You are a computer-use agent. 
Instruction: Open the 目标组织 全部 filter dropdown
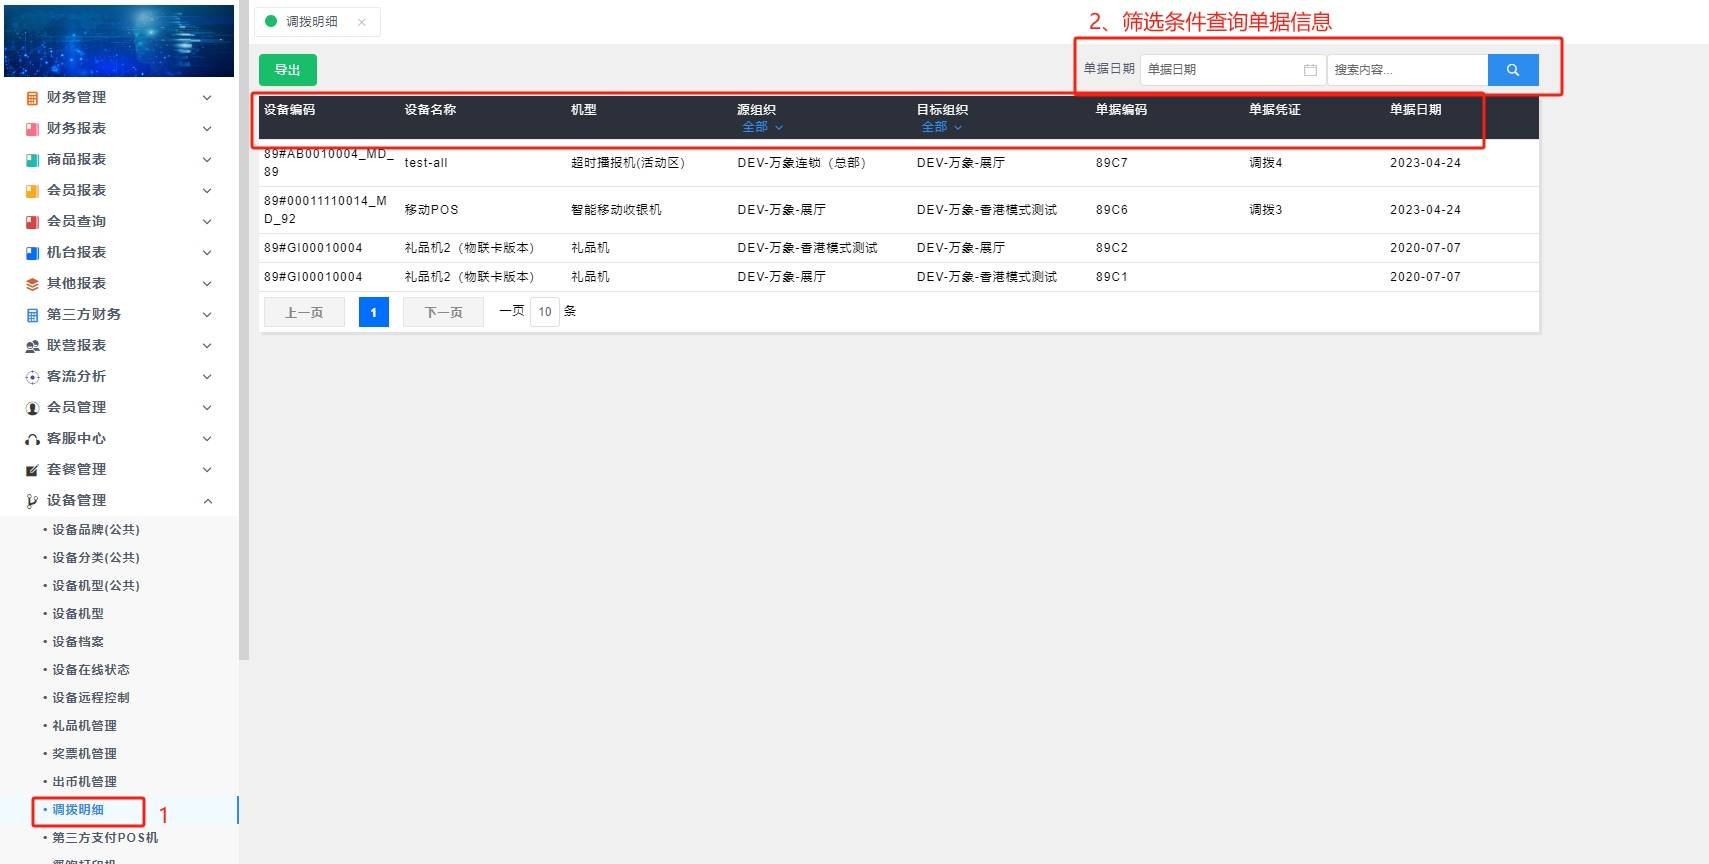(x=942, y=127)
